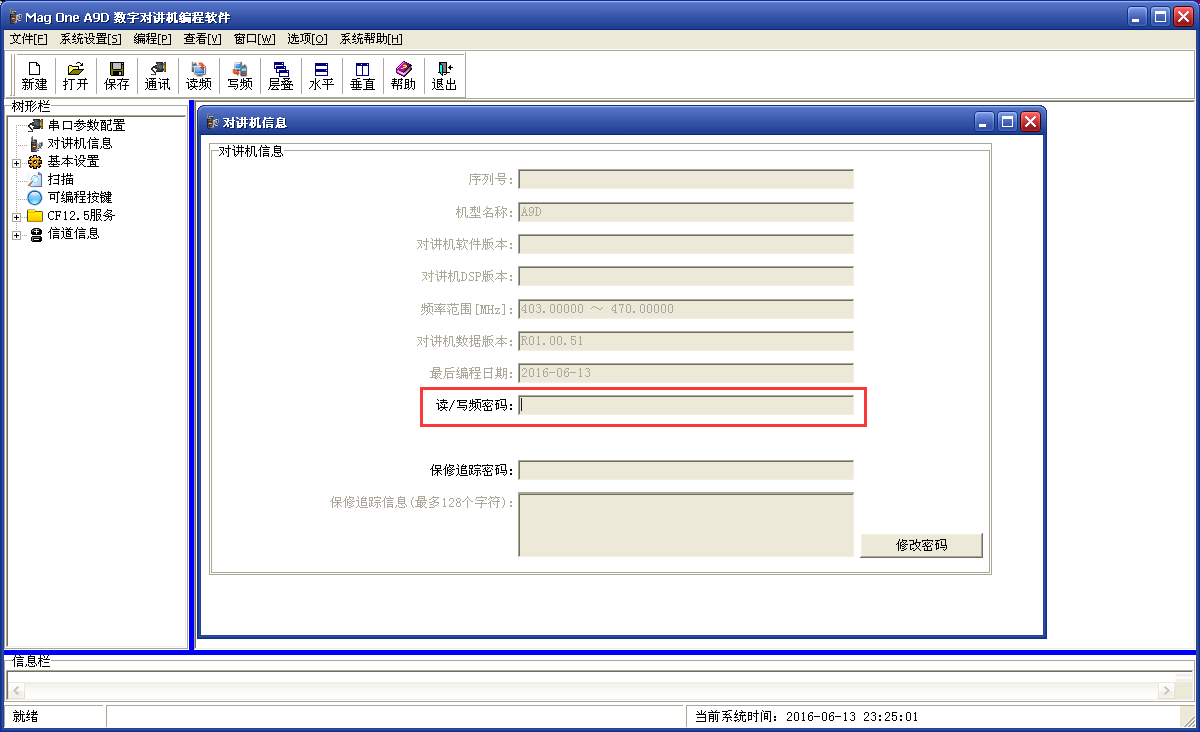Select 扫描 label in the tree
The height and width of the screenshot is (732, 1200).
(60, 179)
